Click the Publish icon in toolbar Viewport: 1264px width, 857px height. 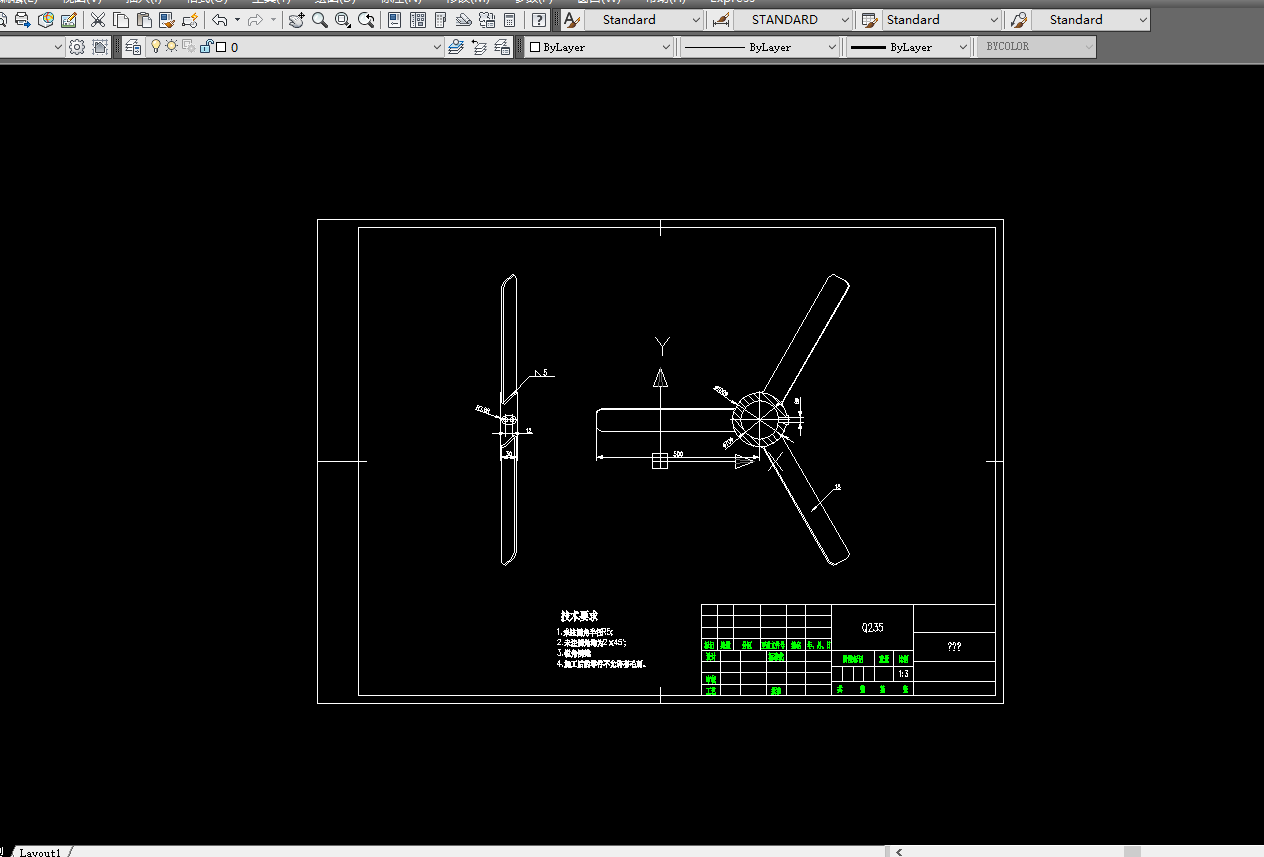tap(22, 20)
